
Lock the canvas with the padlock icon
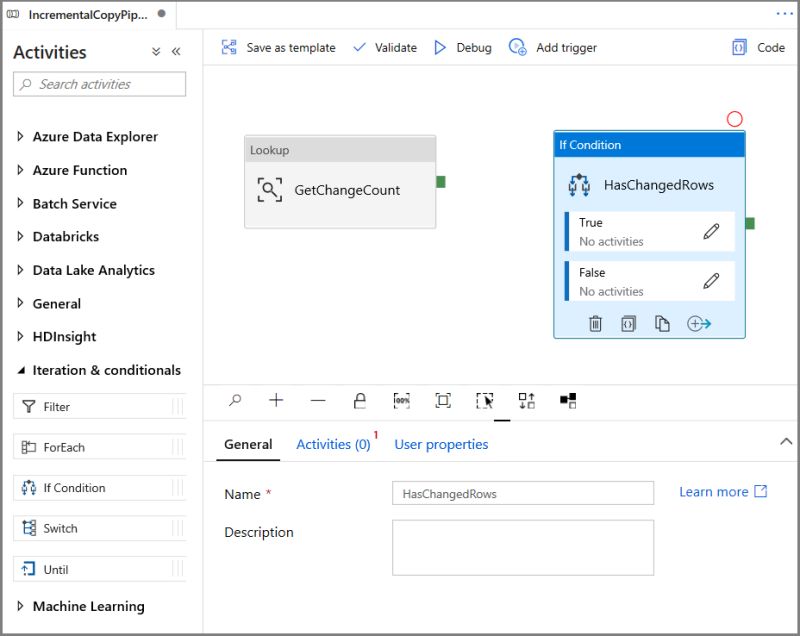(360, 400)
